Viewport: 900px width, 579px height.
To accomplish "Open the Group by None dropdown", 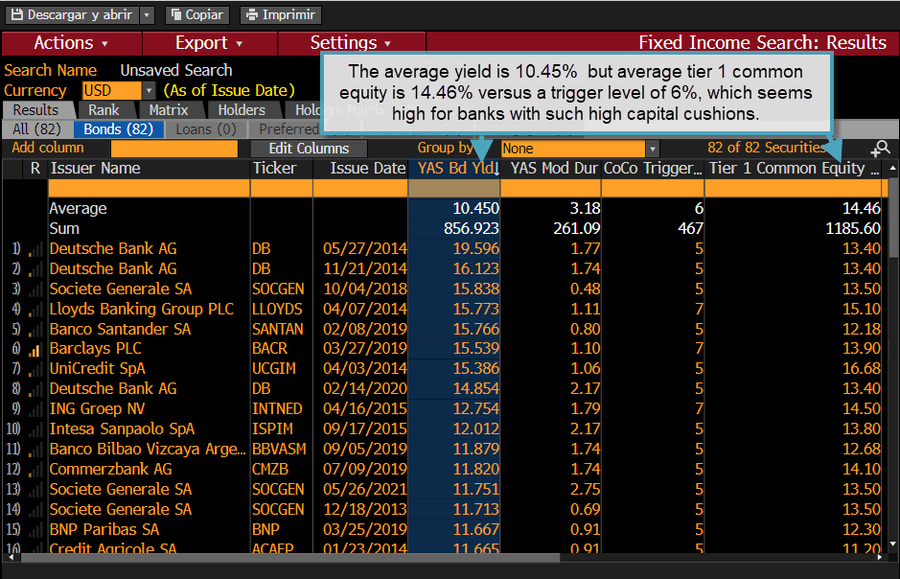I will pos(652,149).
